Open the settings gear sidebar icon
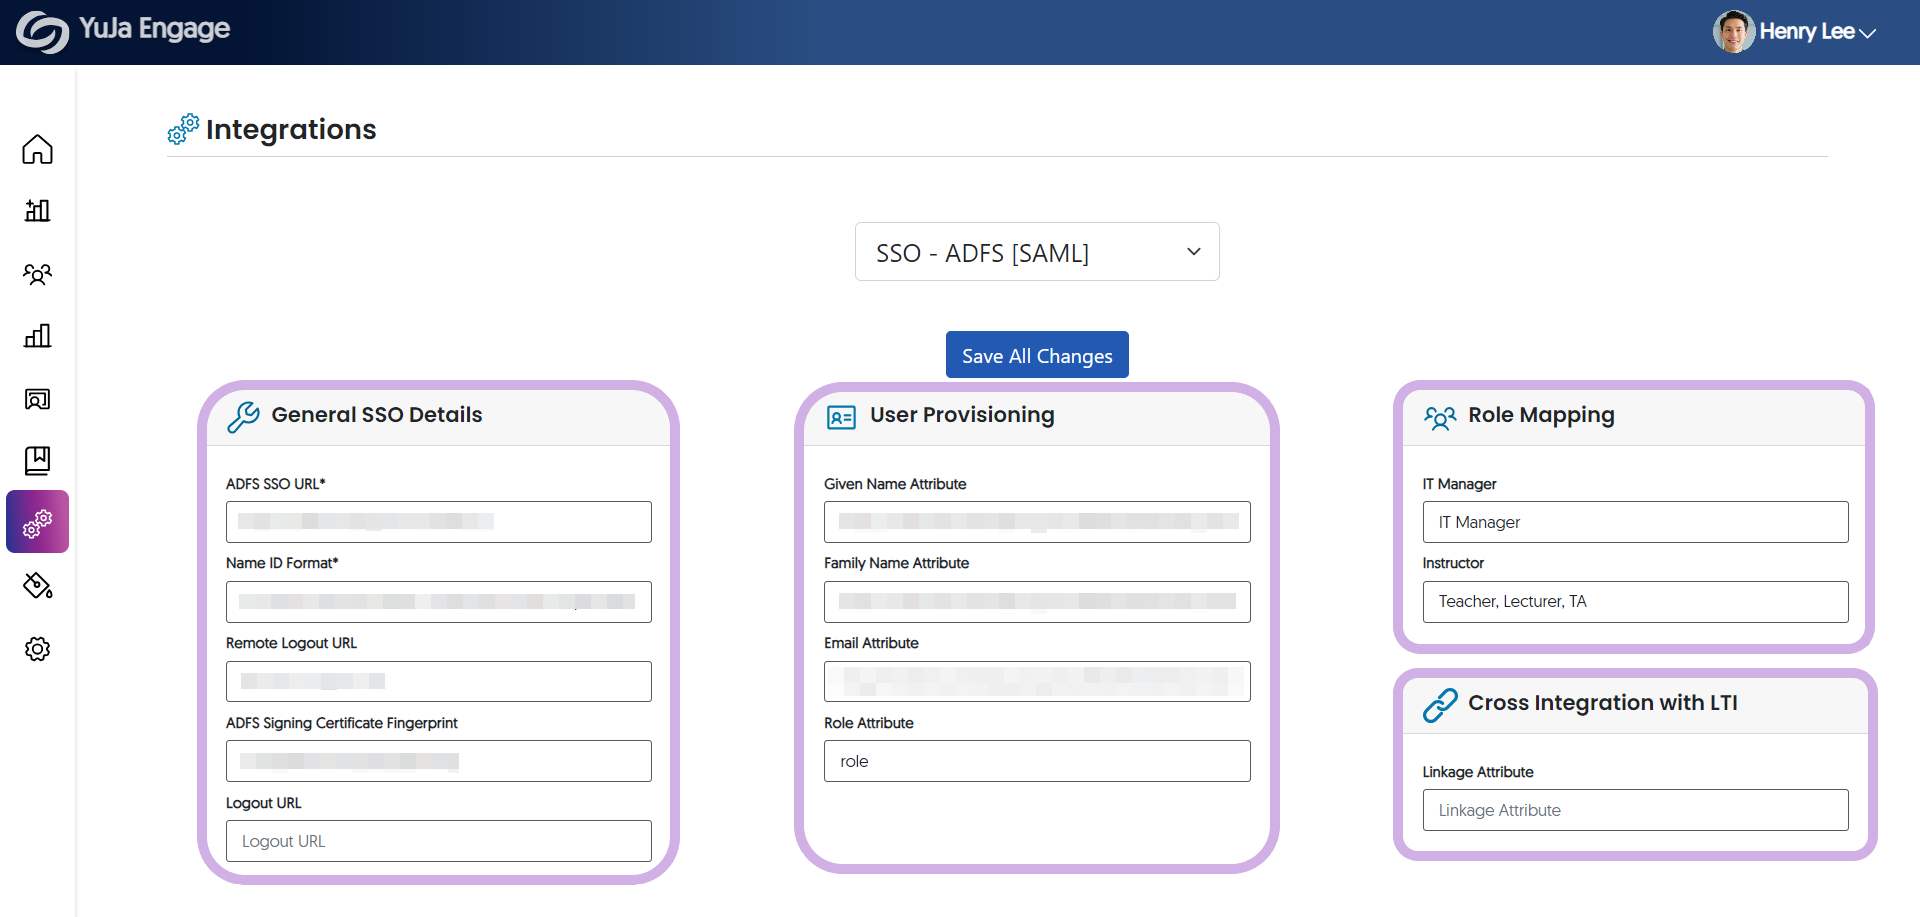 point(37,649)
